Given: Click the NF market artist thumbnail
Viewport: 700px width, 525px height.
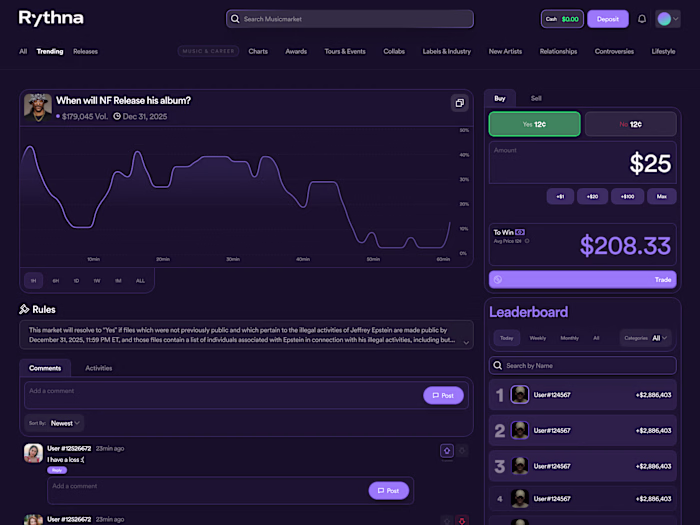Looking at the screenshot, I should tap(38, 108).
